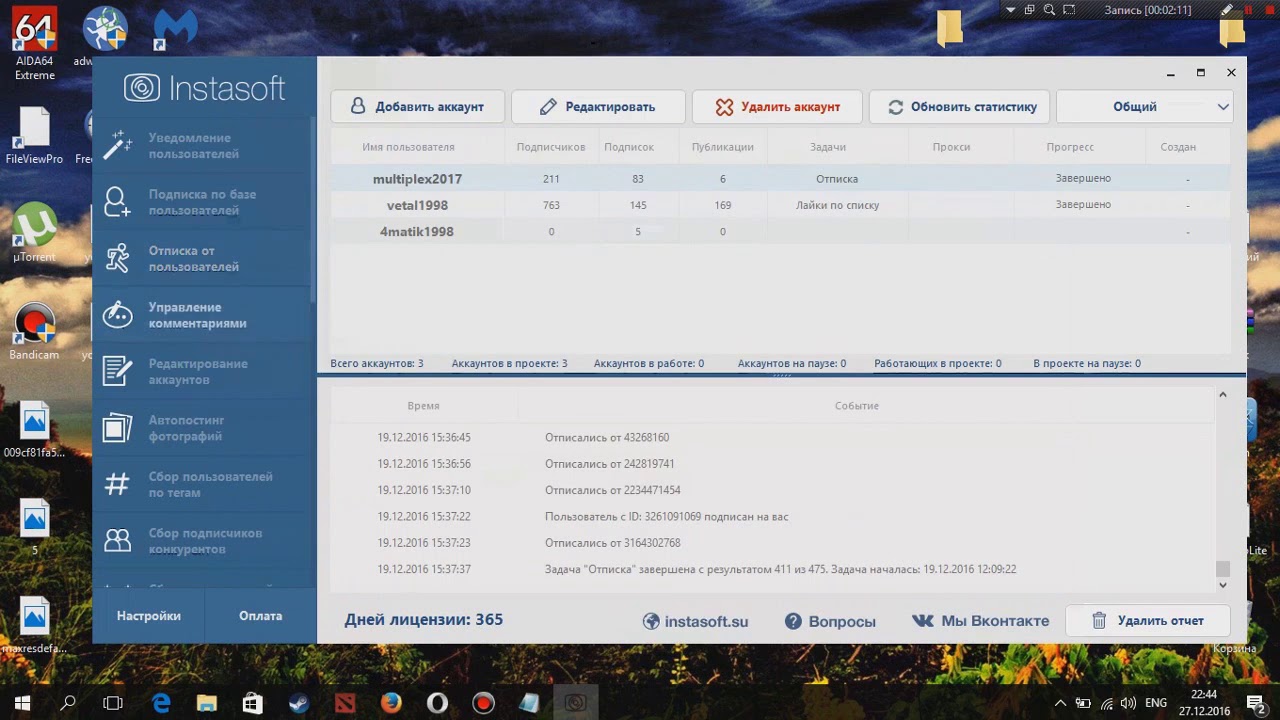Click the Задача Отписка завершена log entry
This screenshot has width=1280, height=720.
[x=780, y=570]
